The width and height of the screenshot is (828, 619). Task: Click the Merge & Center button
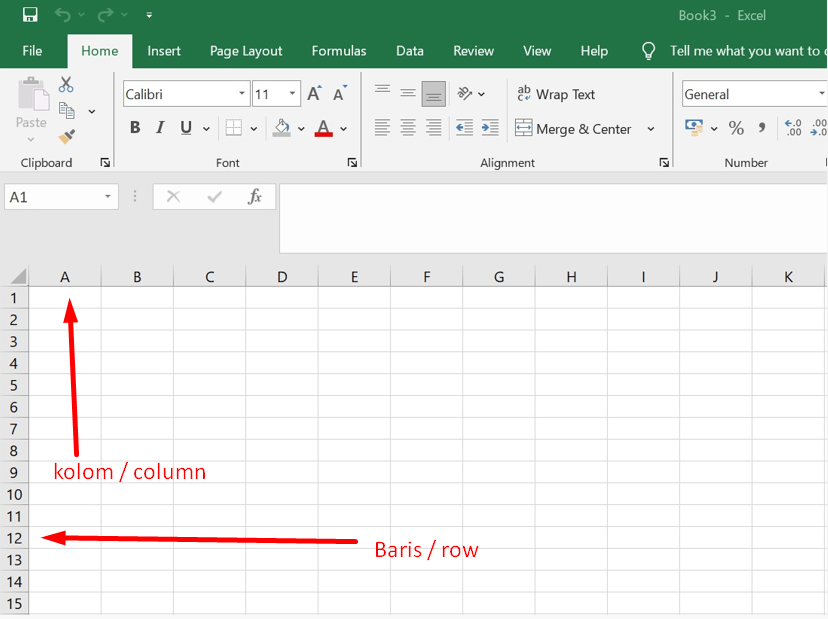573,129
